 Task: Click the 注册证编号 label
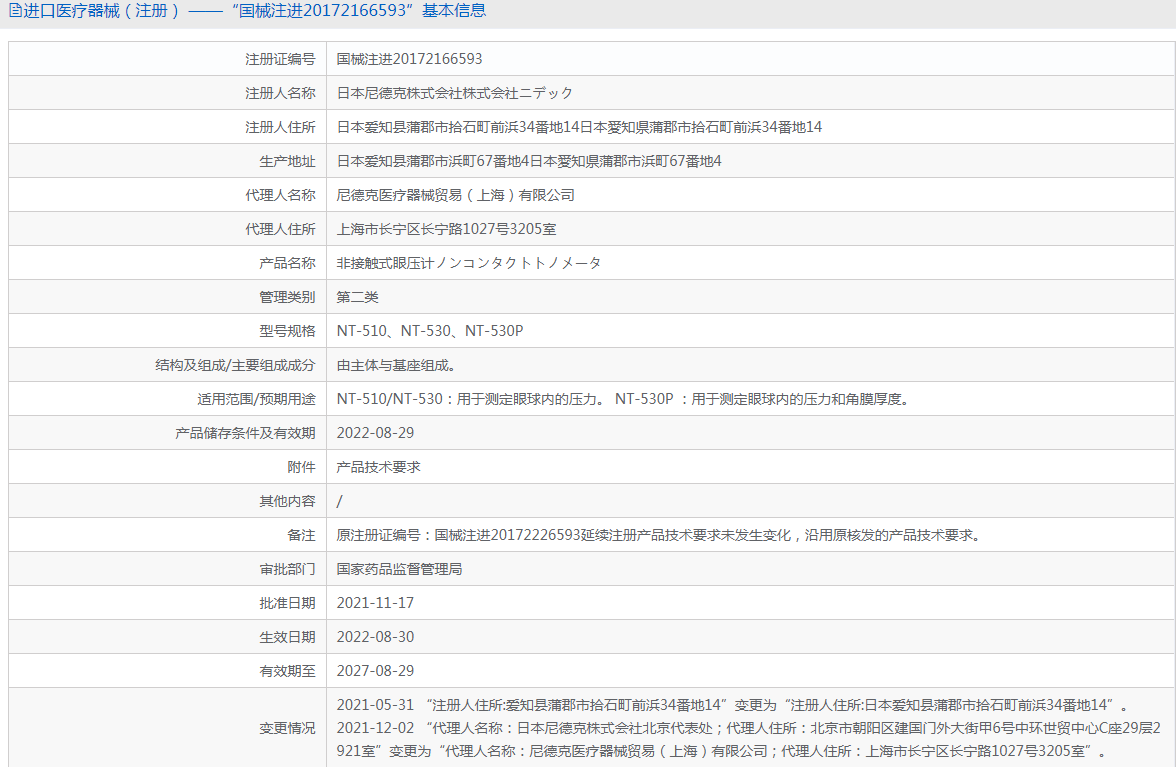click(x=280, y=59)
